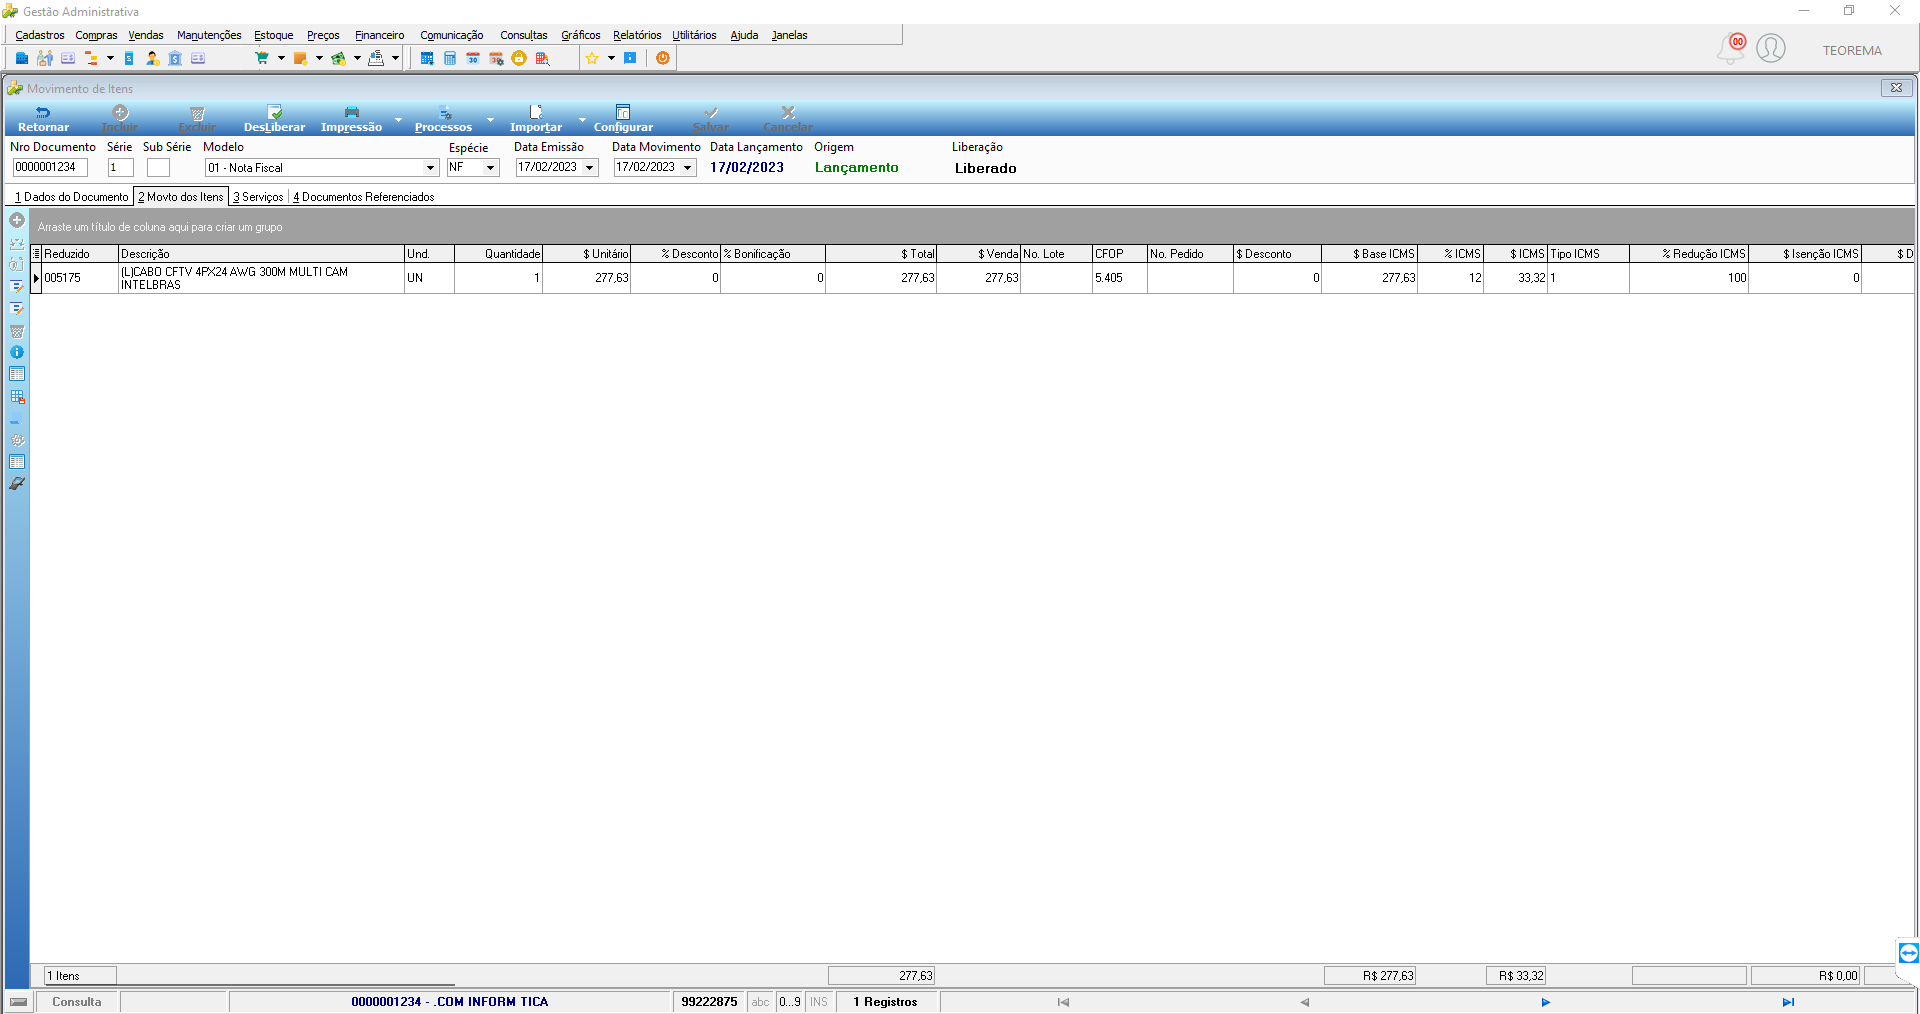Click the Retornar button
The image size is (1920, 1014).
pyautogui.click(x=43, y=119)
